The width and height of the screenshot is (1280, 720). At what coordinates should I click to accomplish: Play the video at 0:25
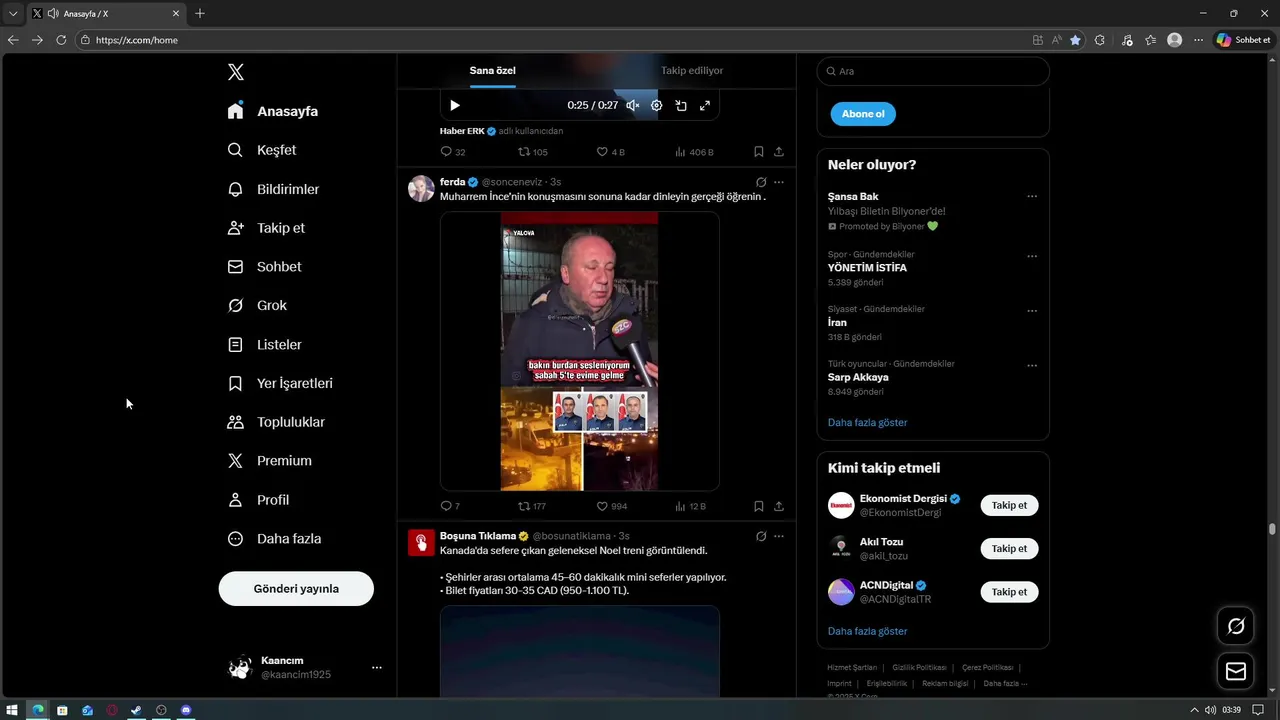pyautogui.click(x=455, y=105)
